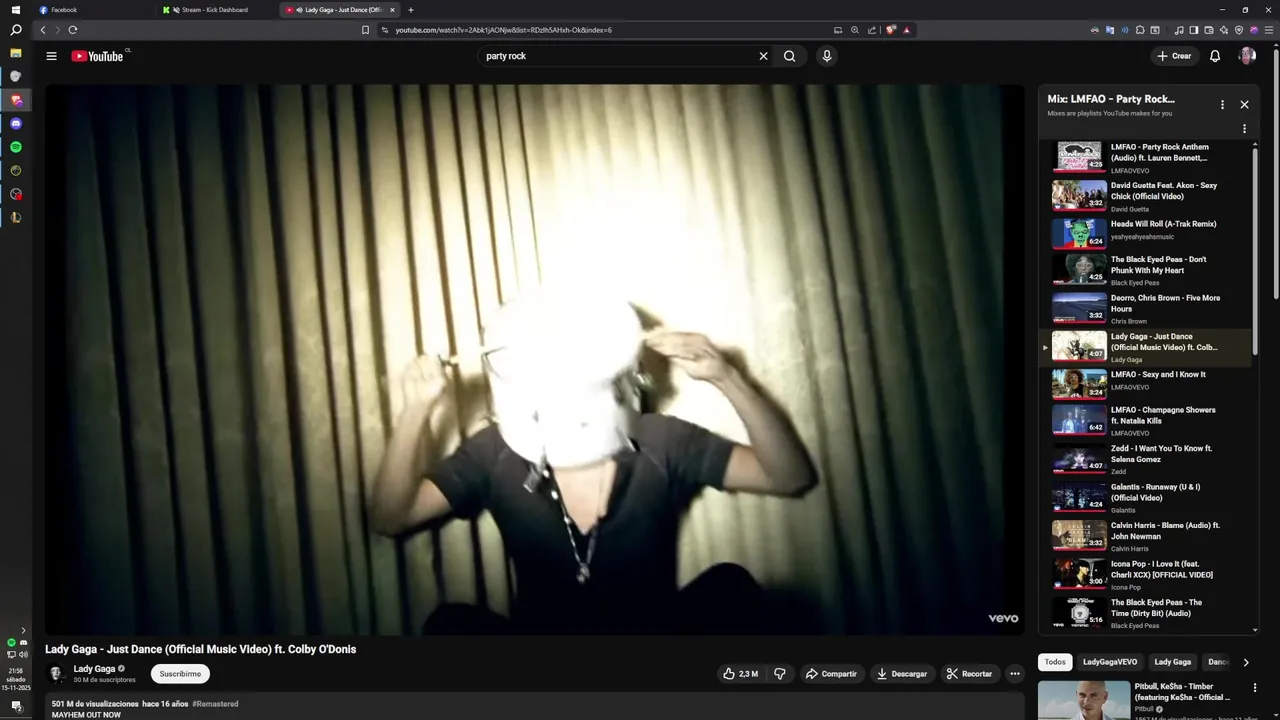1280x720 pixels.
Task: Select the Todos filter chip
Action: [x=1055, y=662]
